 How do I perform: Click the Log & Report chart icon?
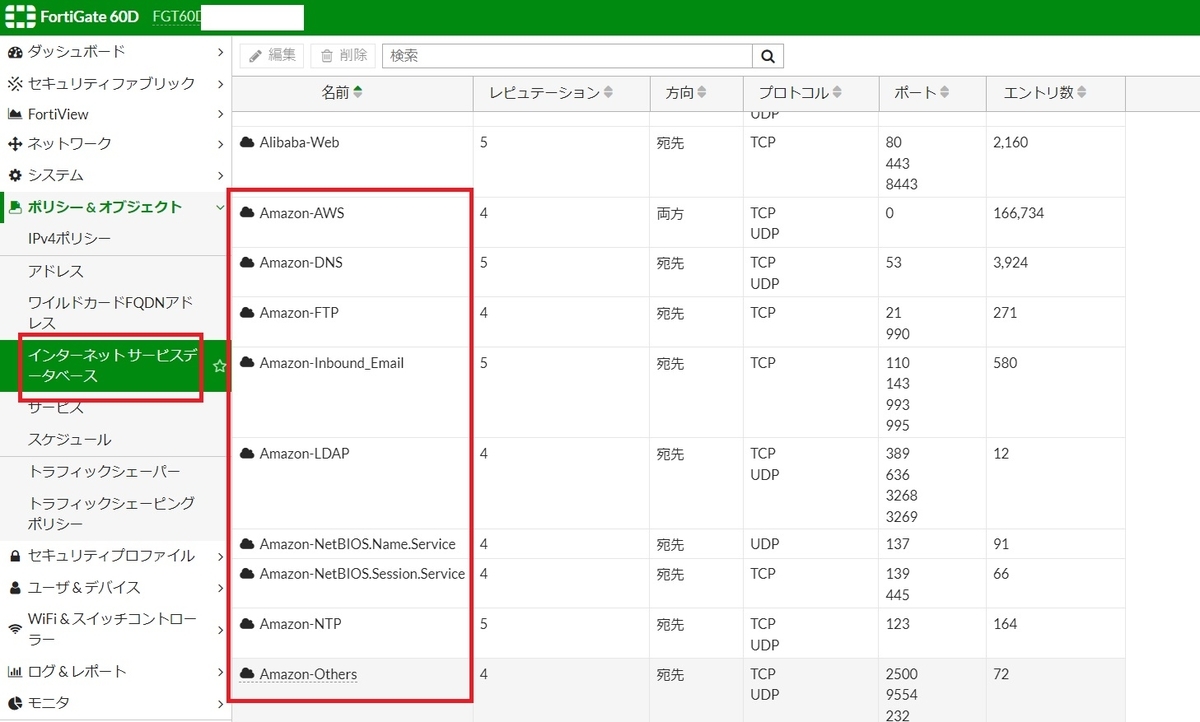click(x=15, y=671)
